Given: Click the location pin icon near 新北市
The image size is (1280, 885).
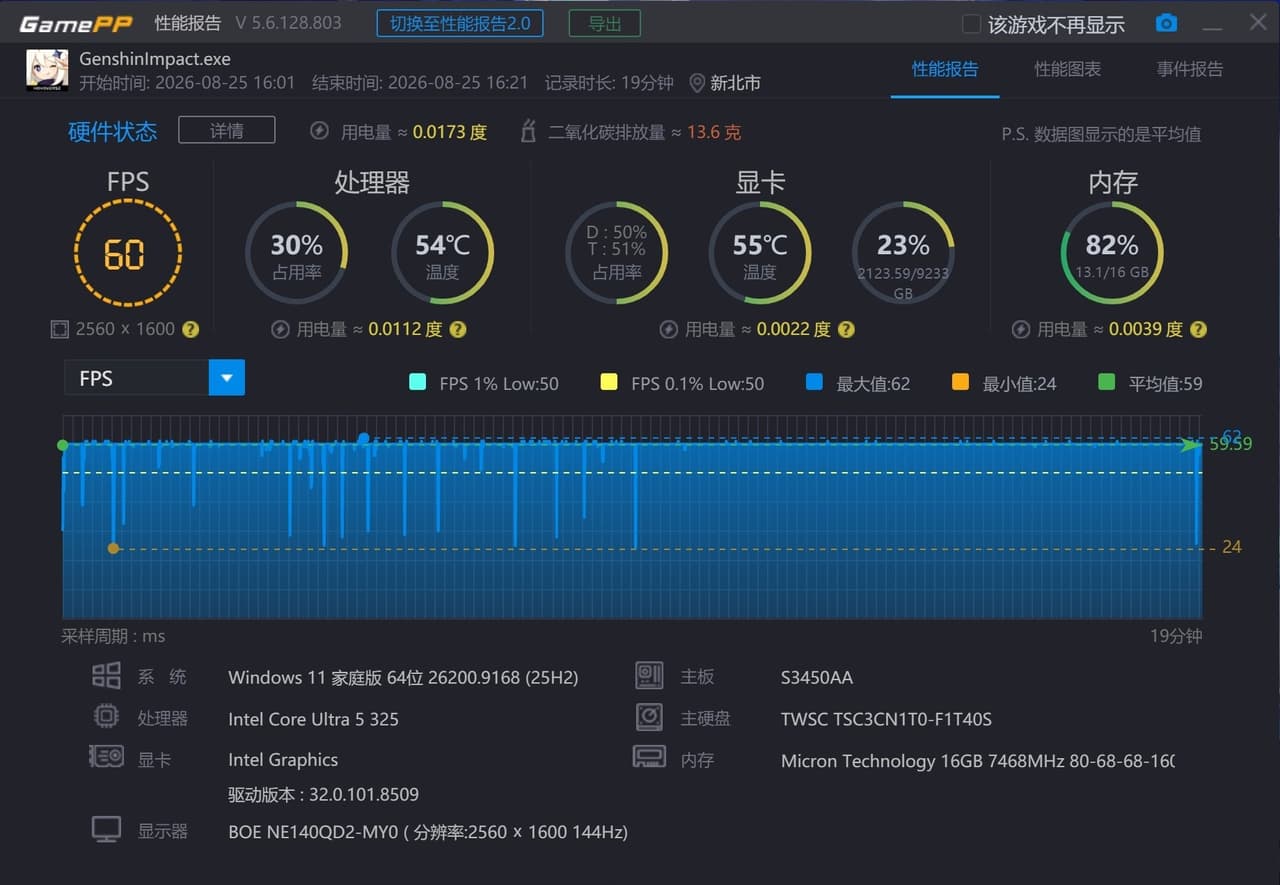Looking at the screenshot, I should pyautogui.click(x=697, y=83).
